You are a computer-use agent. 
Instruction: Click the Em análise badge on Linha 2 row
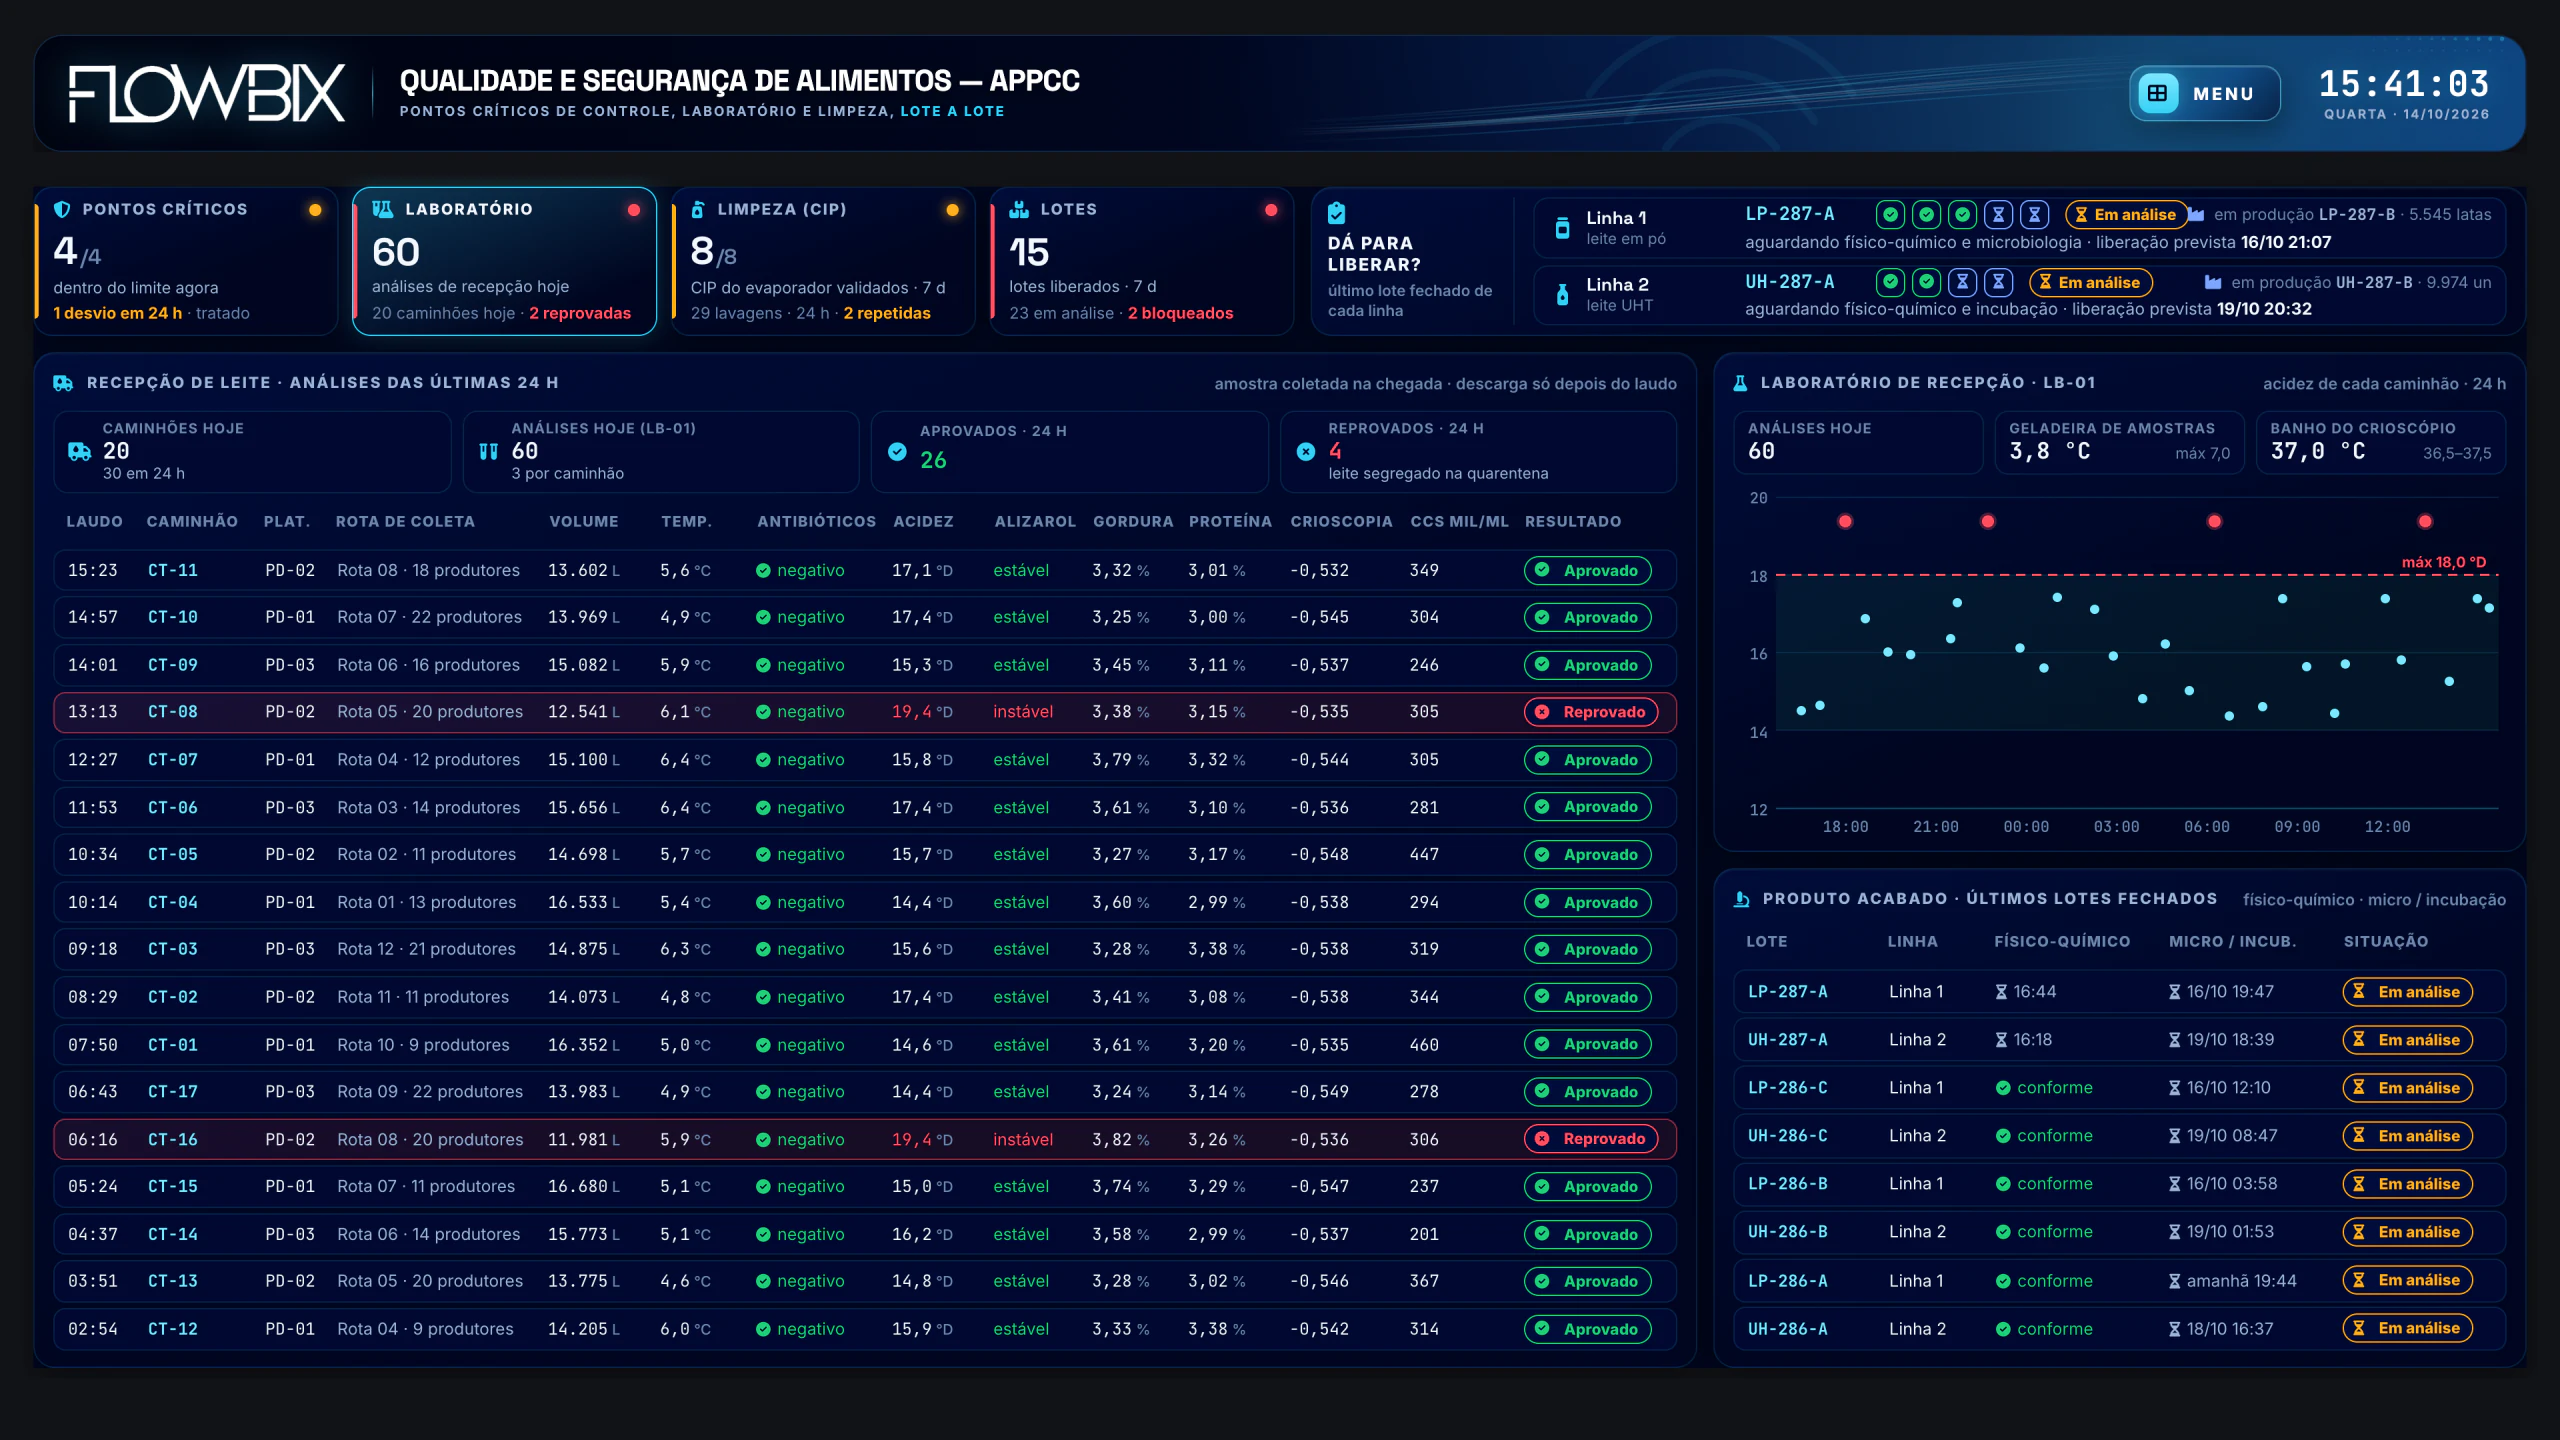pos(2090,283)
